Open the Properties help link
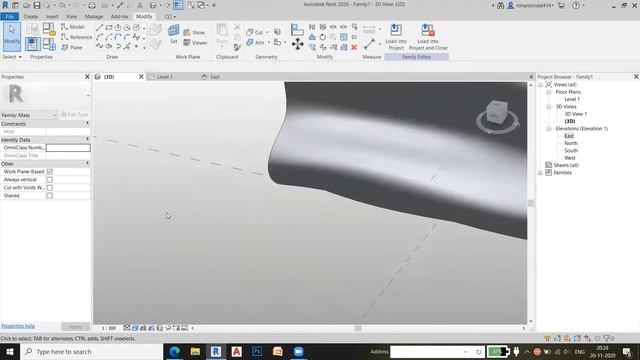The height and width of the screenshot is (360, 640). 18,326
